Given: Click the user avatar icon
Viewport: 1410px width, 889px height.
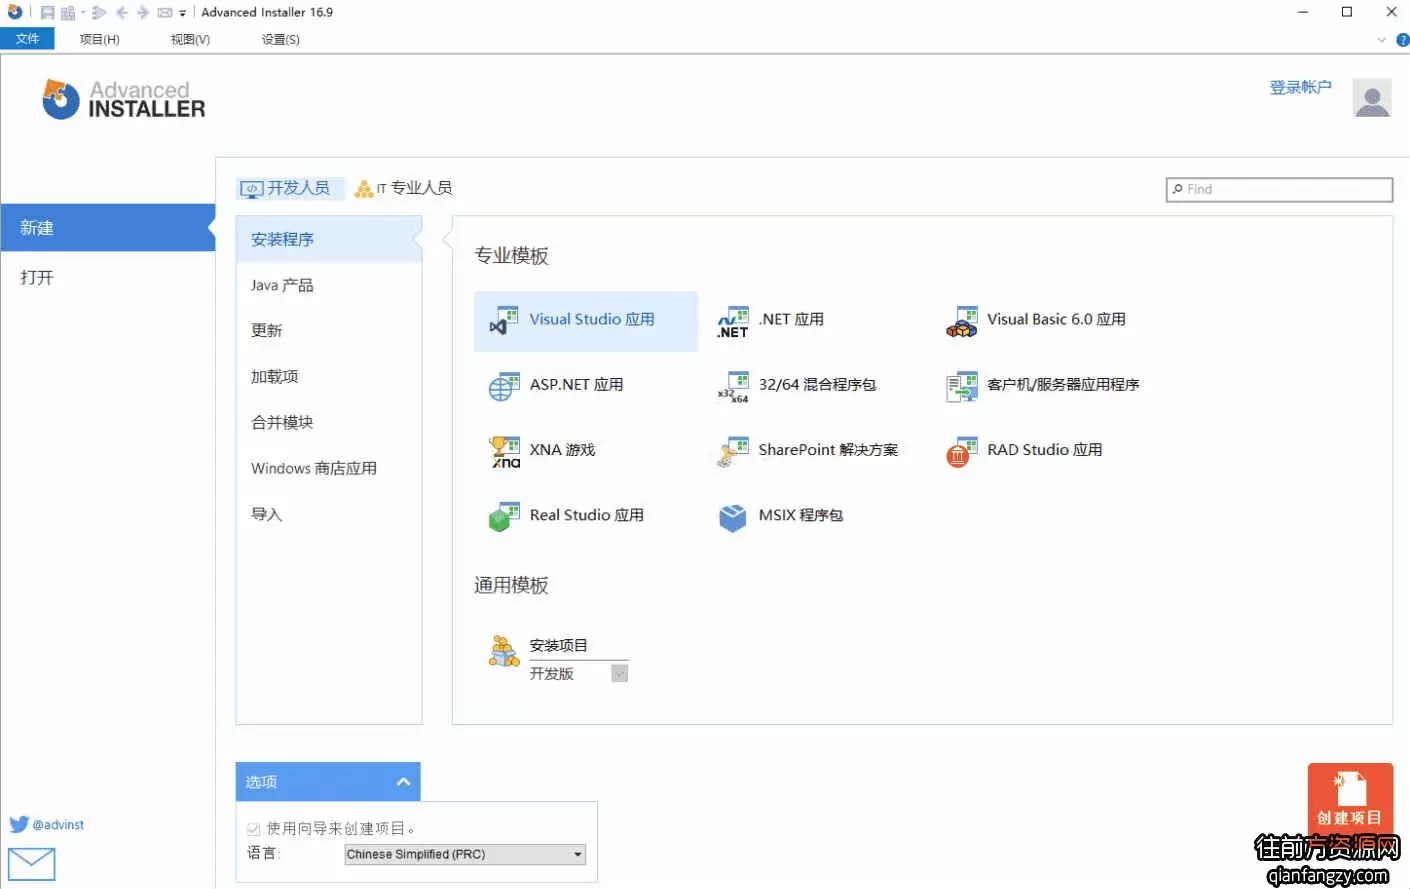Looking at the screenshot, I should coord(1372,98).
